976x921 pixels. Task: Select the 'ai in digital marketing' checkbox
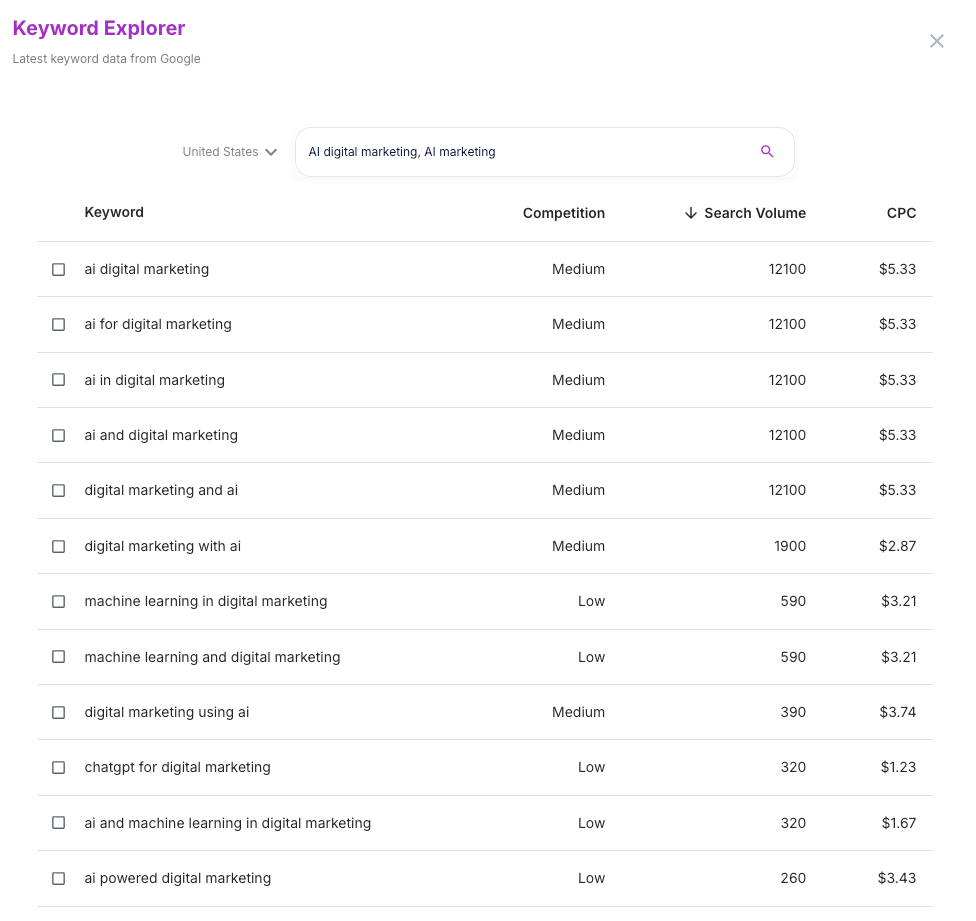[59, 380]
